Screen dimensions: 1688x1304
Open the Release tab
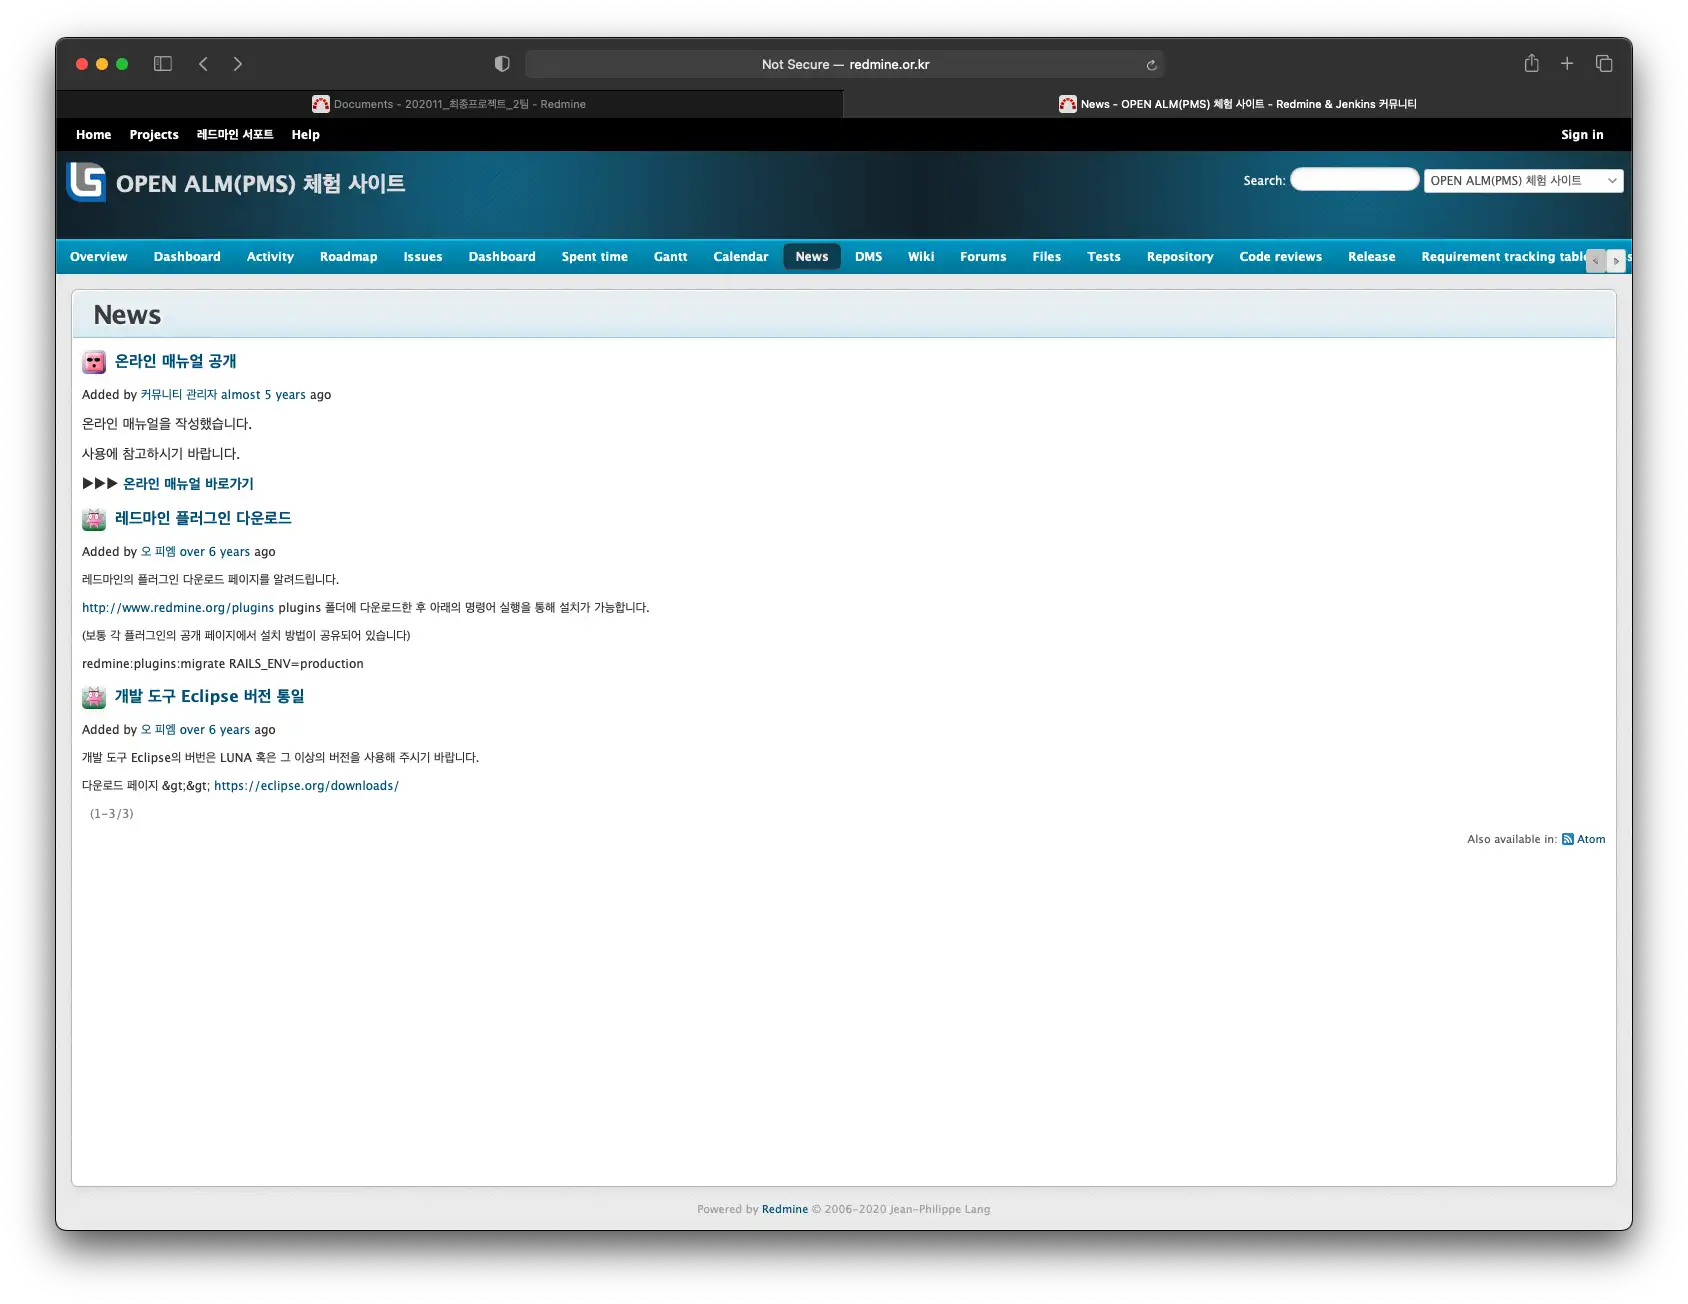click(1371, 257)
